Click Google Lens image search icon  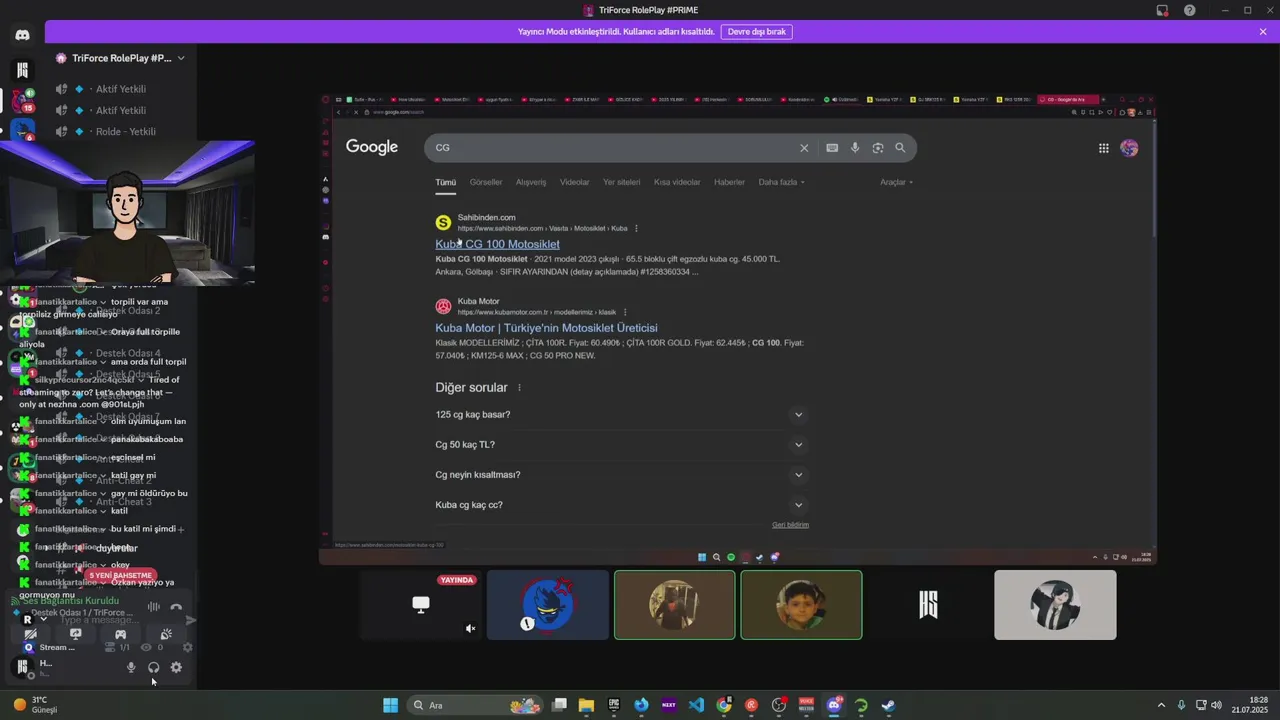878,148
